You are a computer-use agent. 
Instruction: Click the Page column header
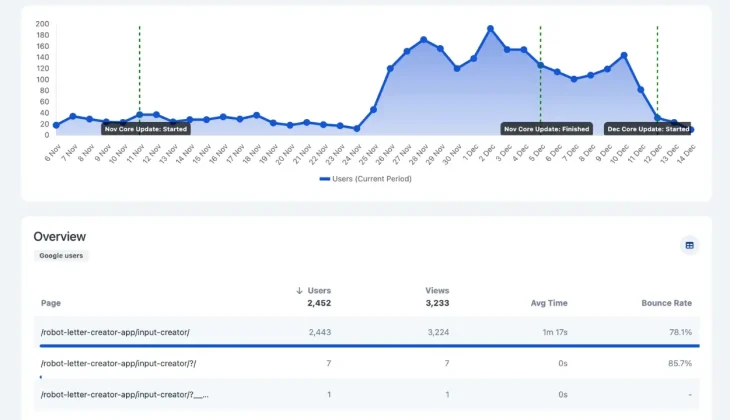(x=51, y=303)
